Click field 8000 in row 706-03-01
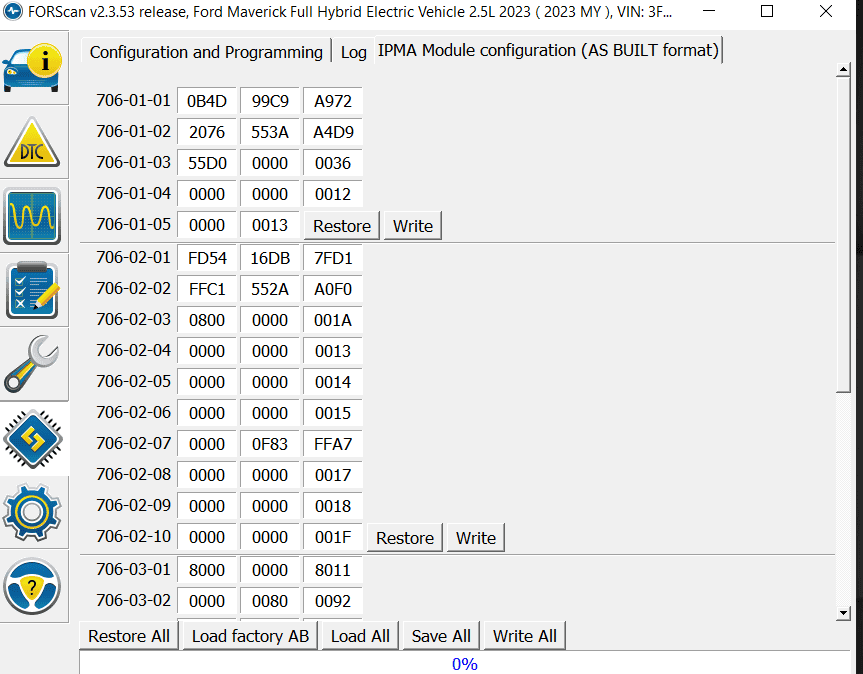 click(x=207, y=570)
